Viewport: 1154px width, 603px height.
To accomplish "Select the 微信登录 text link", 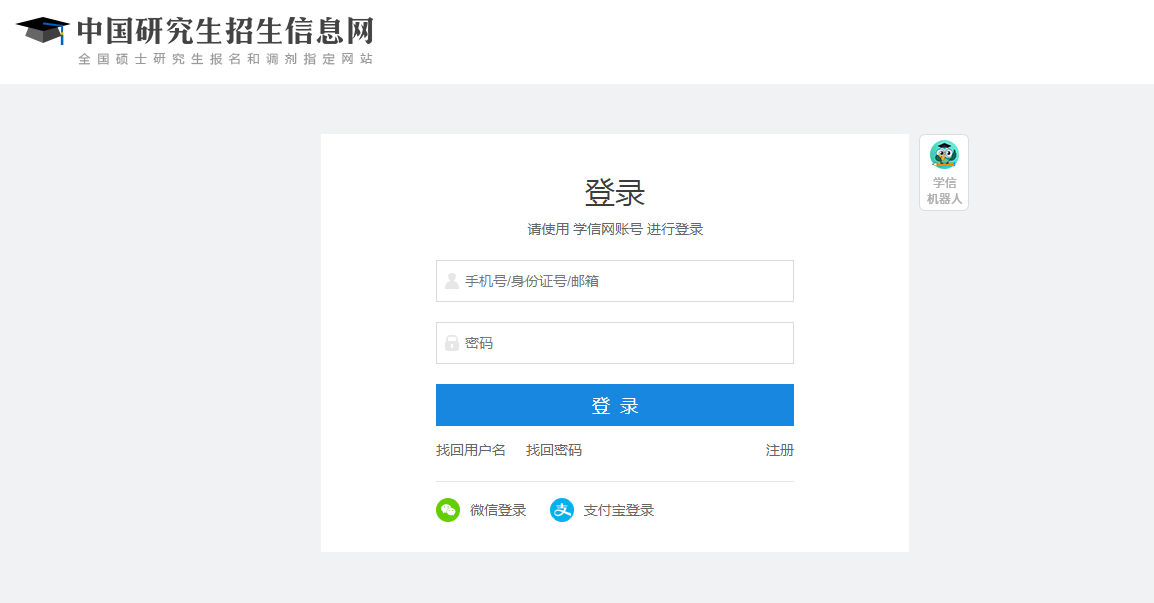I will (498, 510).
